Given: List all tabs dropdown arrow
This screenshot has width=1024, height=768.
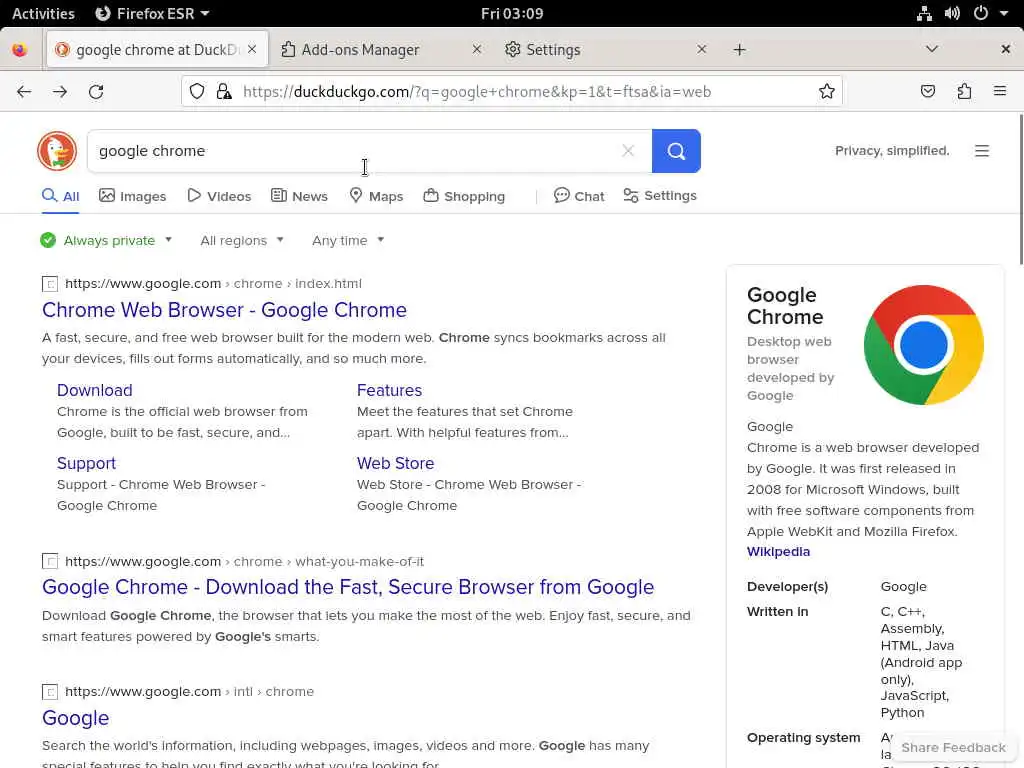Looking at the screenshot, I should tap(932, 50).
